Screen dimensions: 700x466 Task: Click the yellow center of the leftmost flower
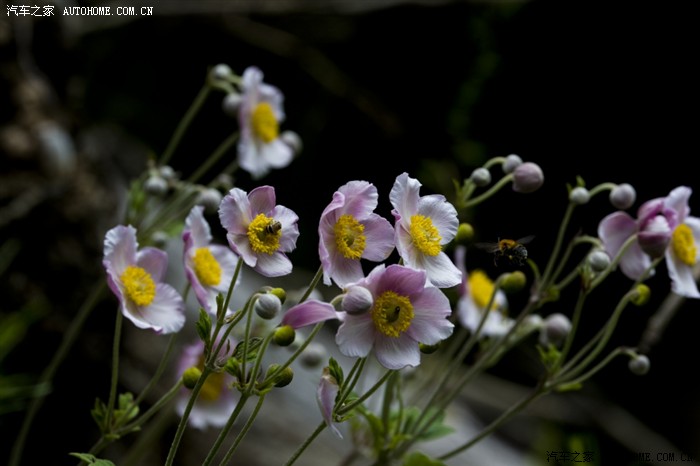pos(138,286)
